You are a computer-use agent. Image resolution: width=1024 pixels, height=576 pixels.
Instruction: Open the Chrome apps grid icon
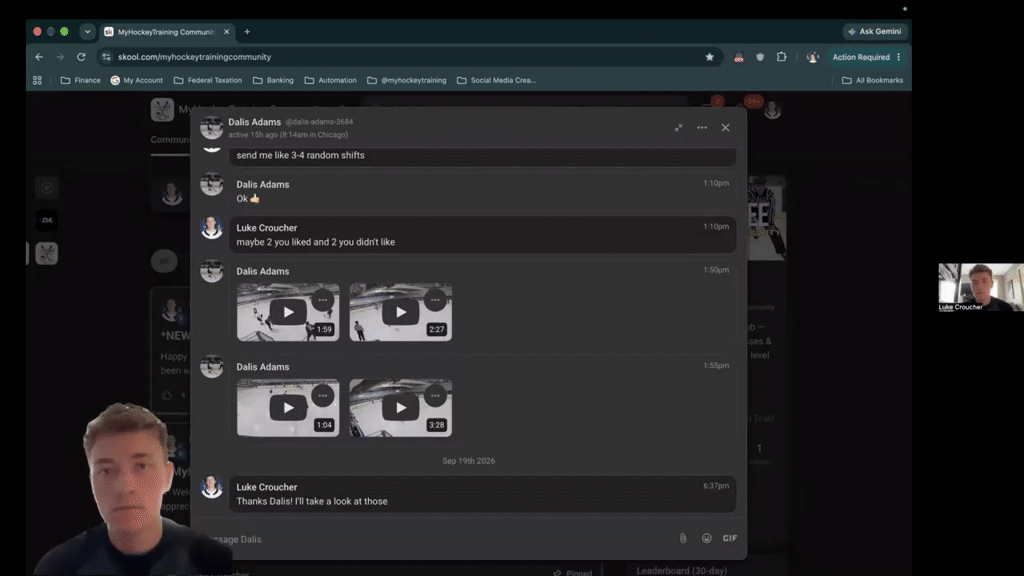coord(37,80)
